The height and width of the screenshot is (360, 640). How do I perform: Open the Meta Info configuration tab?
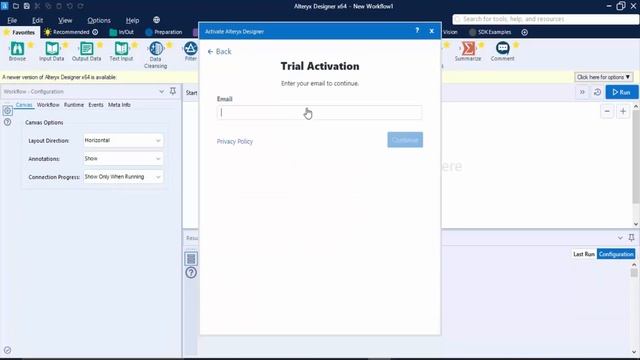pyautogui.click(x=119, y=105)
